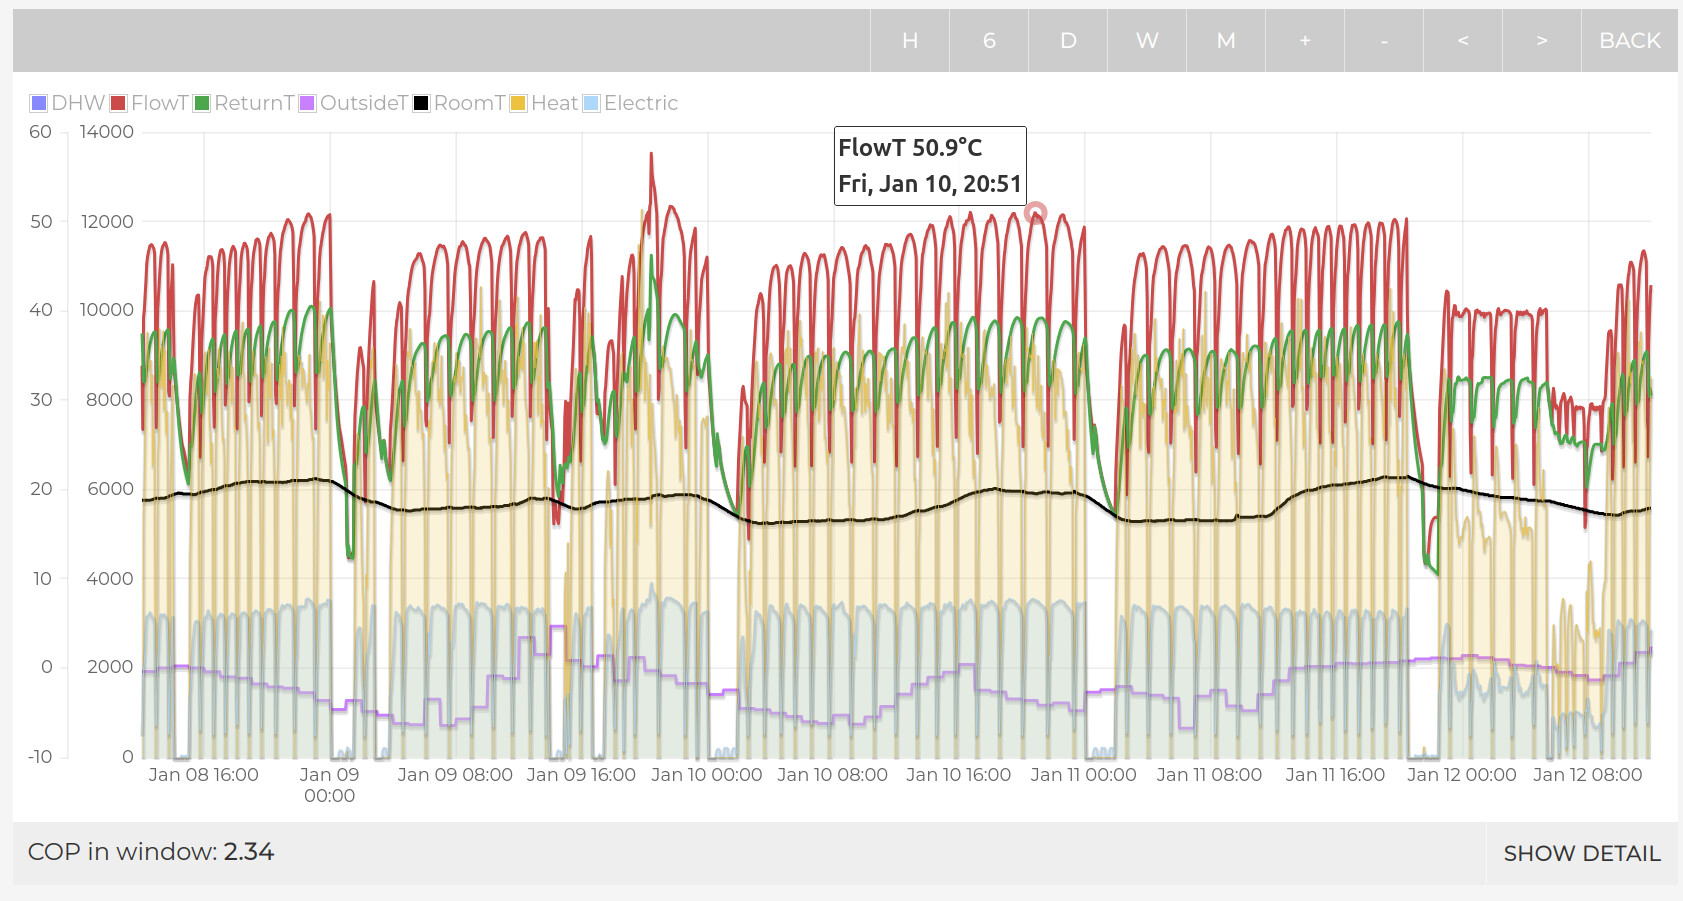This screenshot has height=901, width=1683.
Task: Switch the graph to the hour view (H)
Action: point(909,41)
